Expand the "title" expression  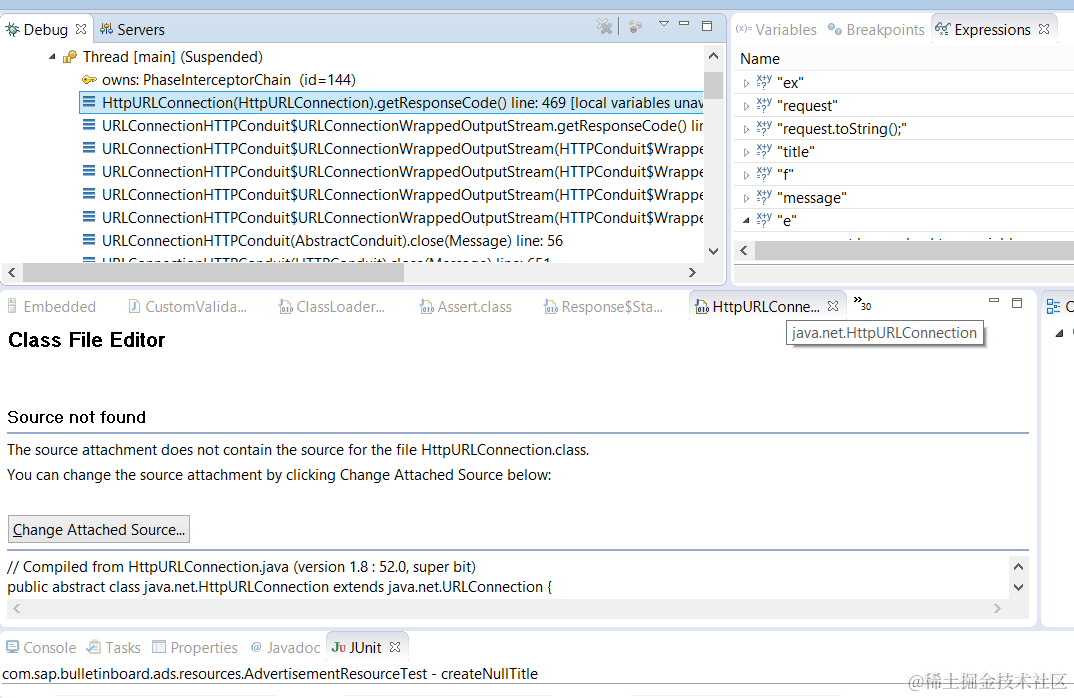click(746, 153)
